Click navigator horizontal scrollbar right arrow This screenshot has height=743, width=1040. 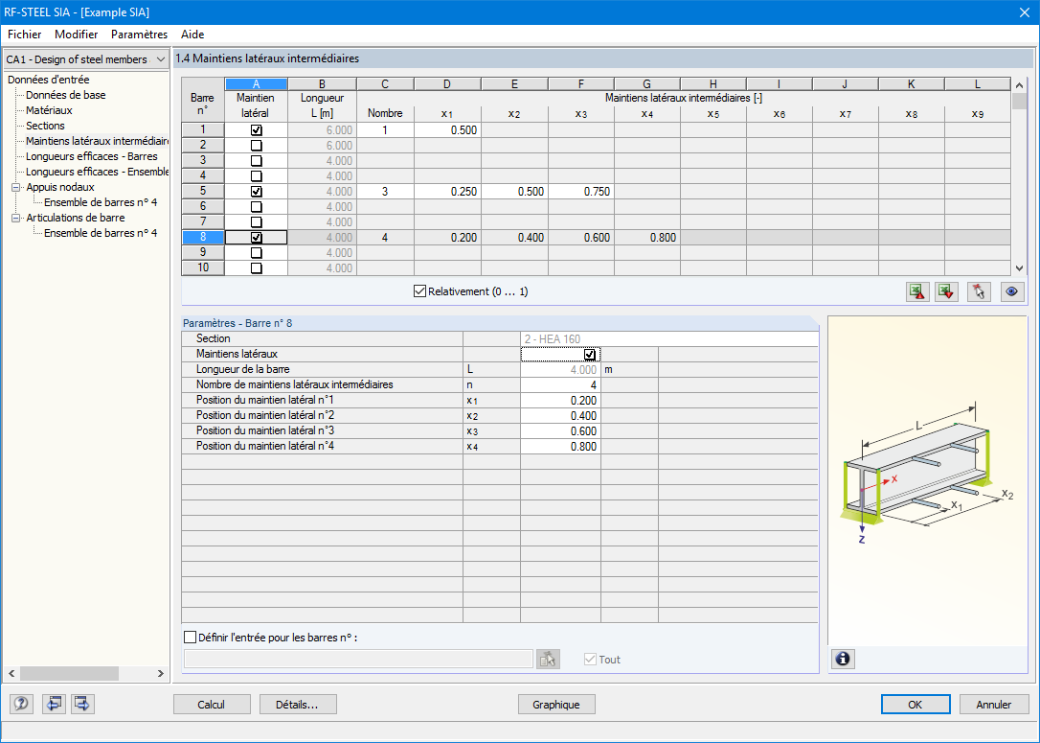point(161,673)
